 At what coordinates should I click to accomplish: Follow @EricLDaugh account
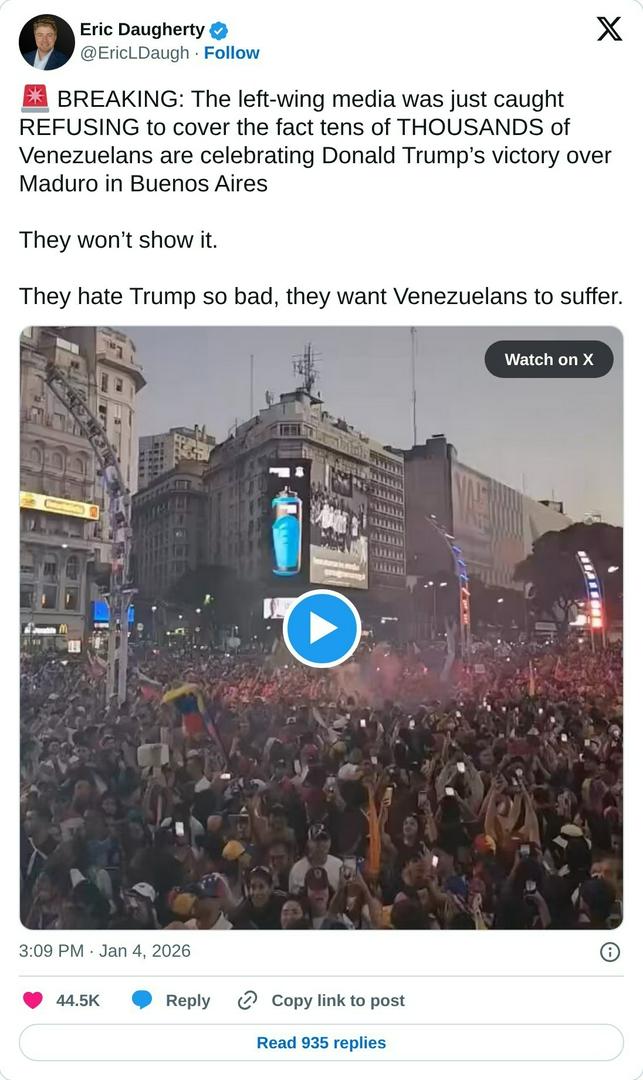click(x=231, y=53)
